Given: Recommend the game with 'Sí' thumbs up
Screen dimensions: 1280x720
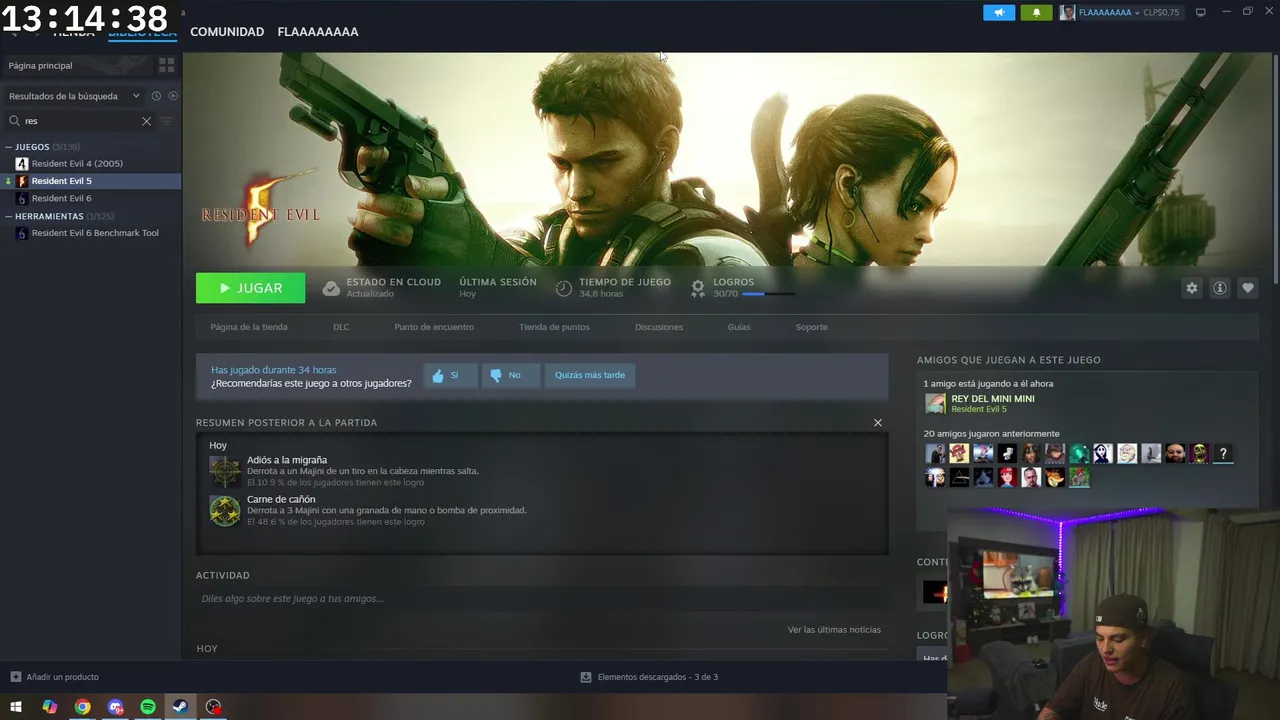Looking at the screenshot, I should [450, 375].
